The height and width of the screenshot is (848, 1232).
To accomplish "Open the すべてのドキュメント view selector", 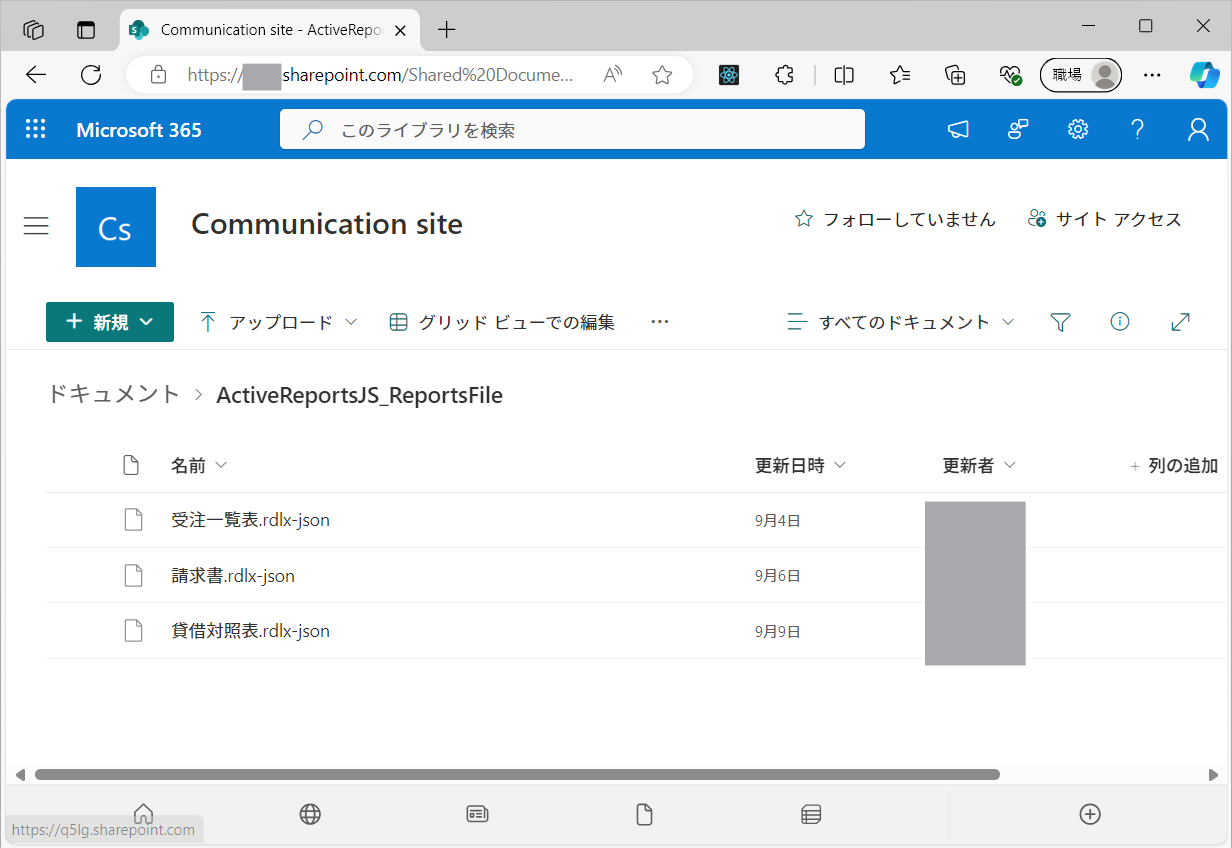I will click(x=901, y=322).
